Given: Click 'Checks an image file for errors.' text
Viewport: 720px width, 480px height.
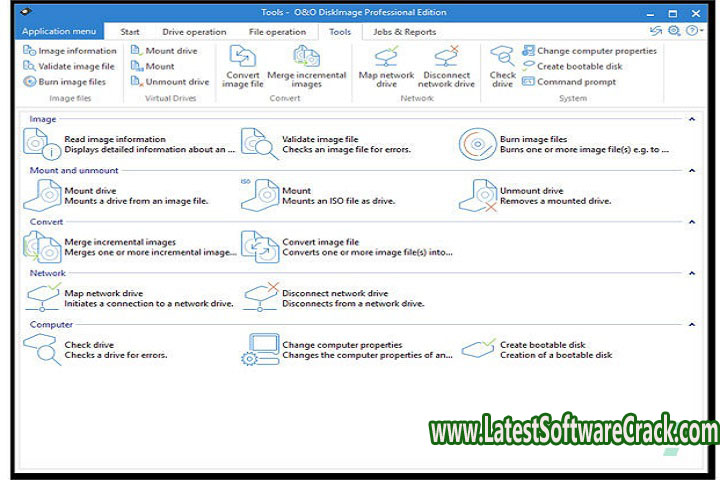Looking at the screenshot, I should click(x=346, y=149).
